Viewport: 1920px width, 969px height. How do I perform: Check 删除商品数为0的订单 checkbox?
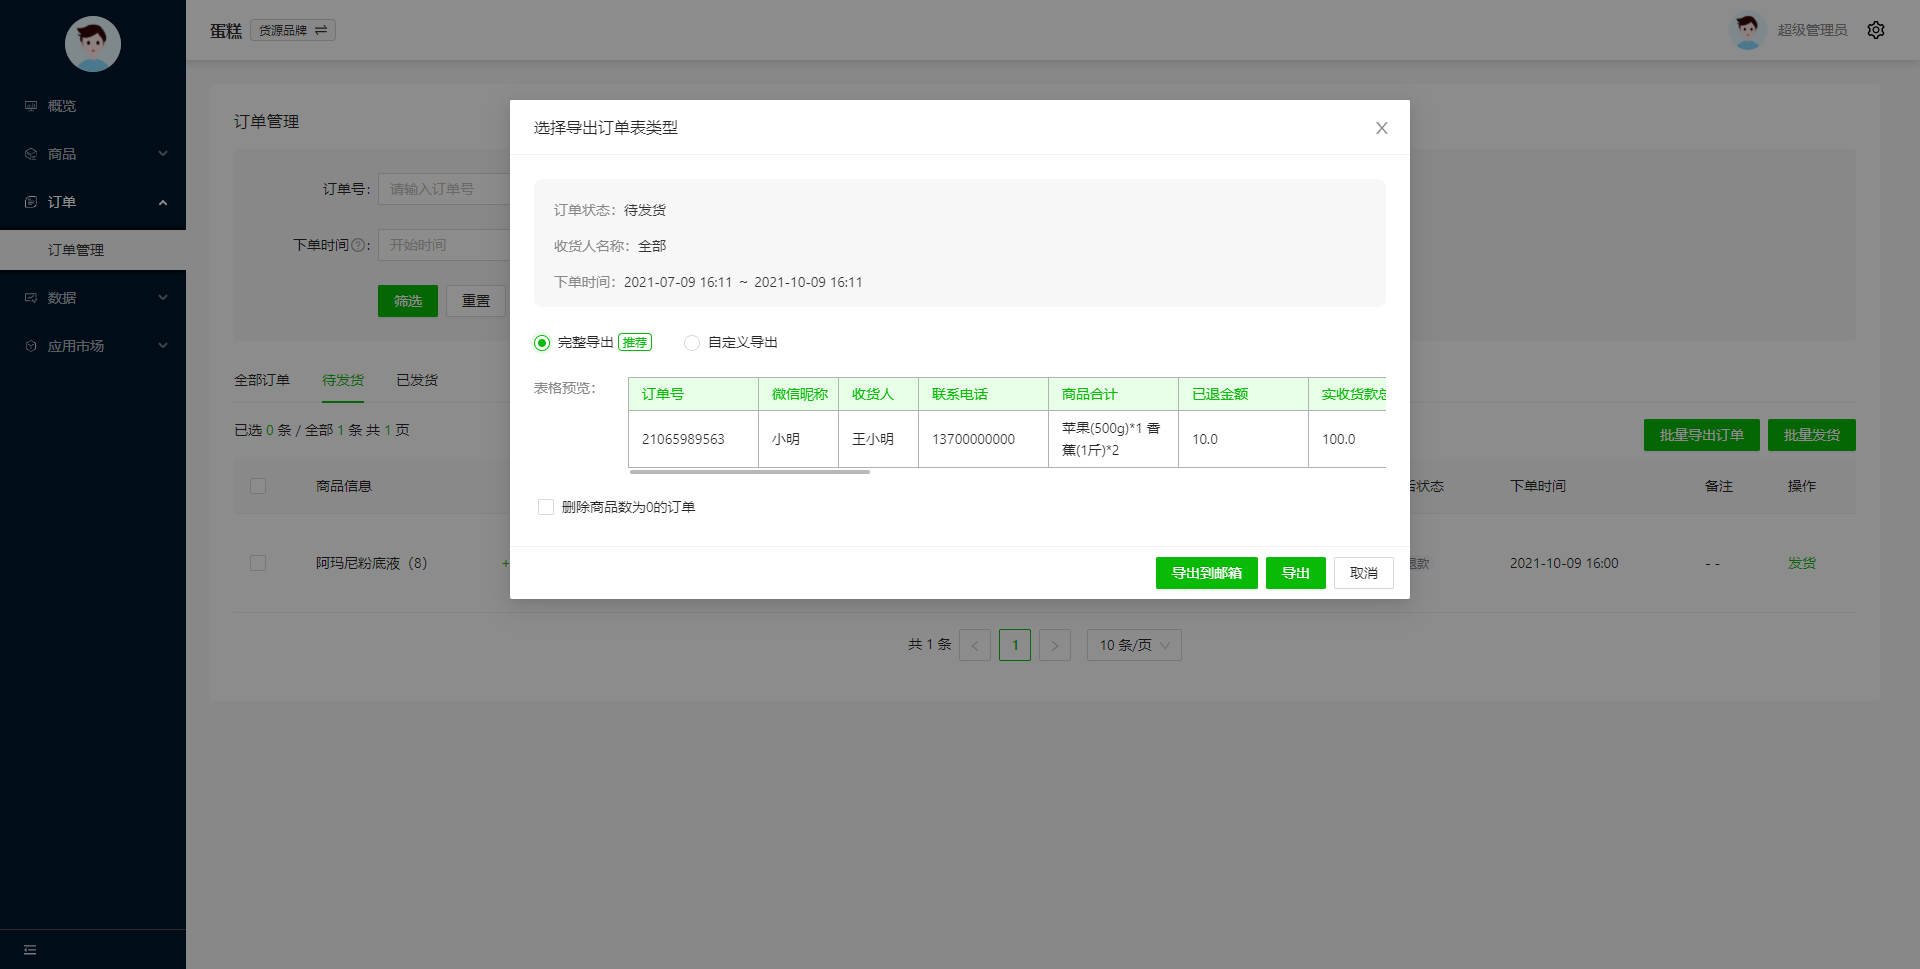click(546, 507)
